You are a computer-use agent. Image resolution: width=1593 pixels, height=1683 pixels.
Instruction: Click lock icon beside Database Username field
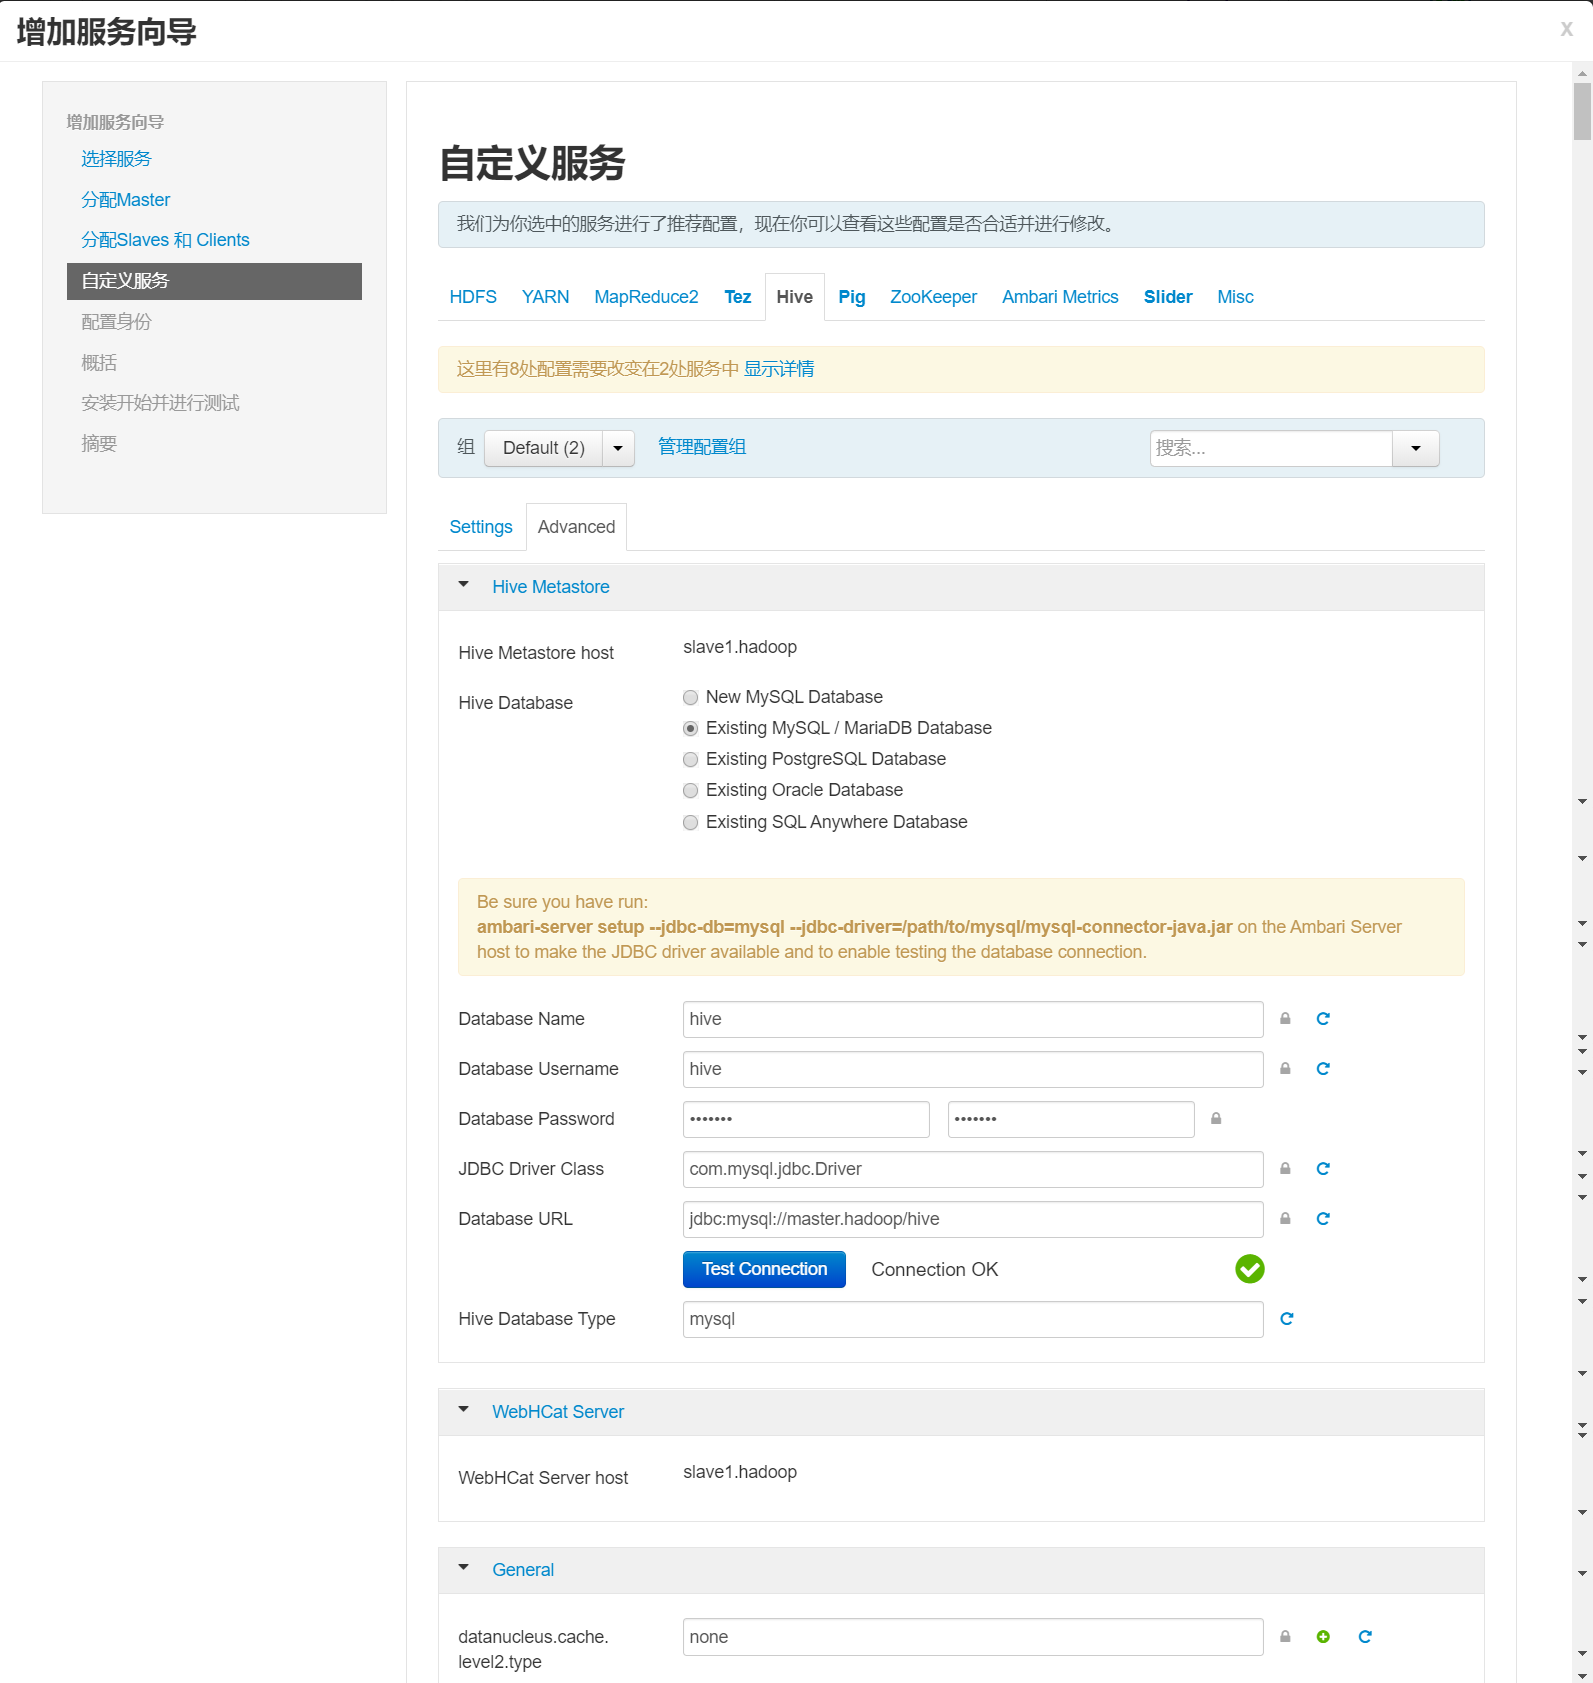[1285, 1068]
